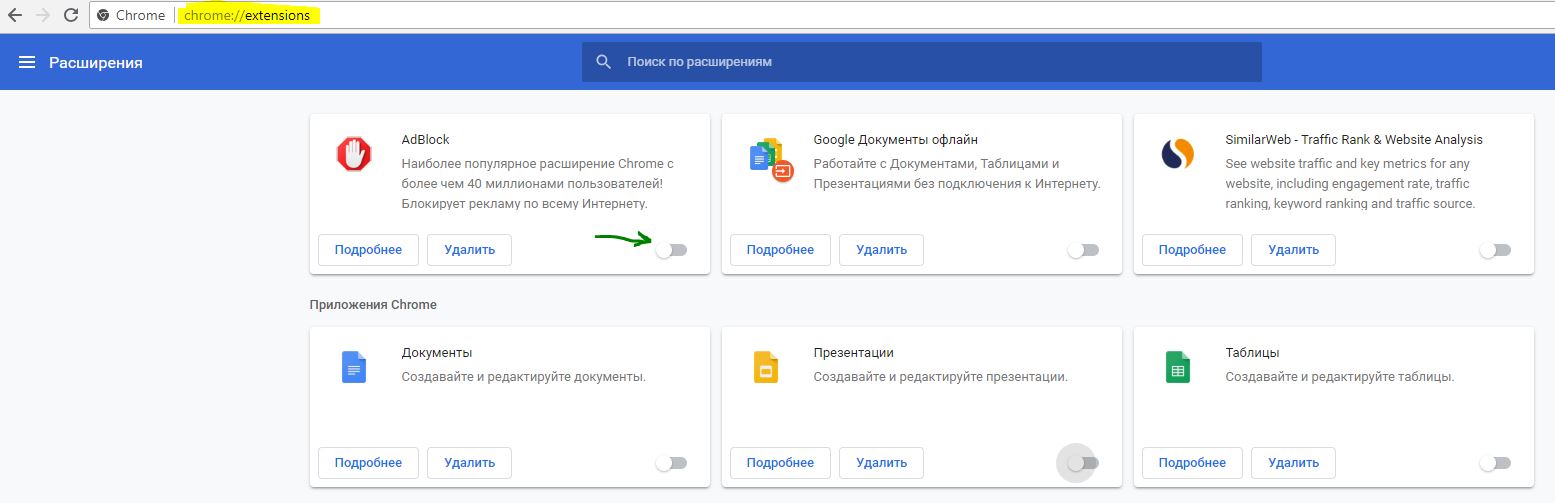Click the SimilarWeb - Traffic Rank title
1555x503 pixels.
tap(1354, 140)
